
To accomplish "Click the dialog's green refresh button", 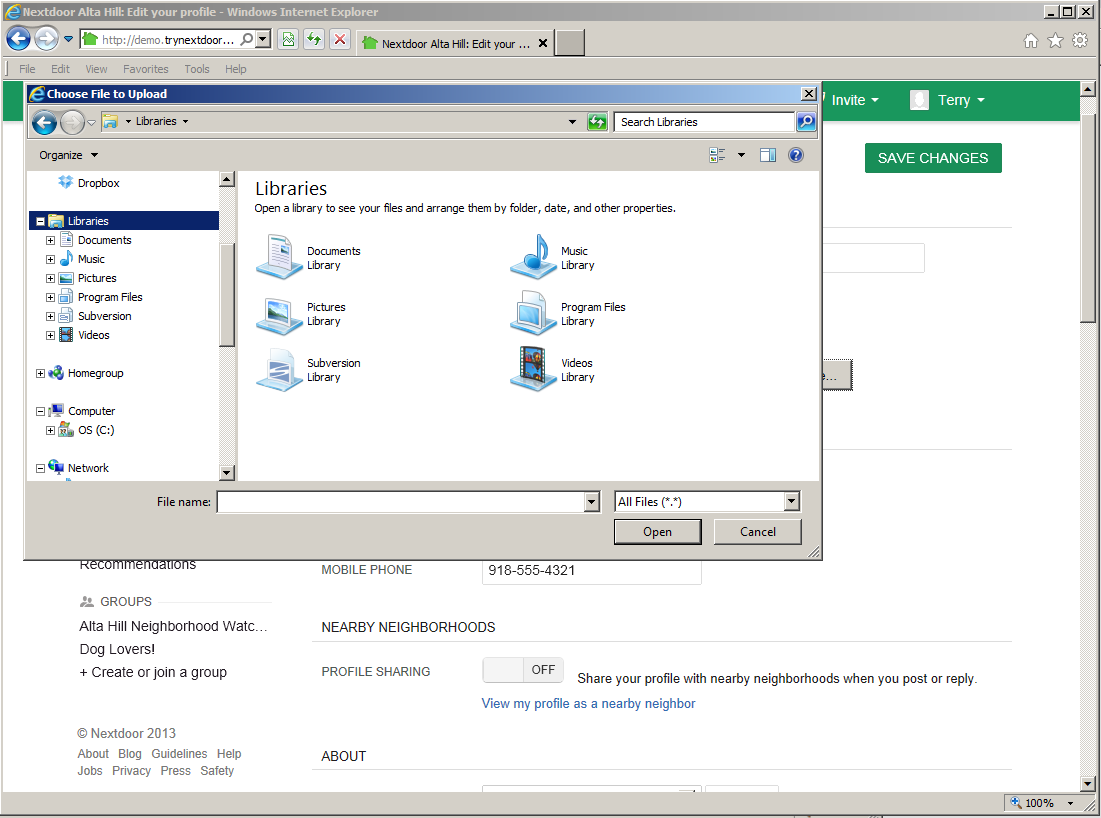I will click(597, 122).
